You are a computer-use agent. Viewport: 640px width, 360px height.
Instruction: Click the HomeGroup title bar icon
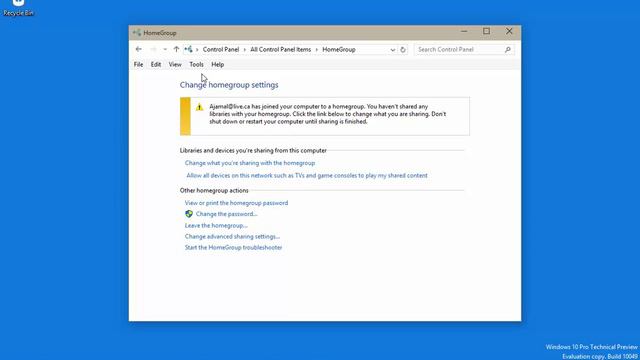point(137,33)
